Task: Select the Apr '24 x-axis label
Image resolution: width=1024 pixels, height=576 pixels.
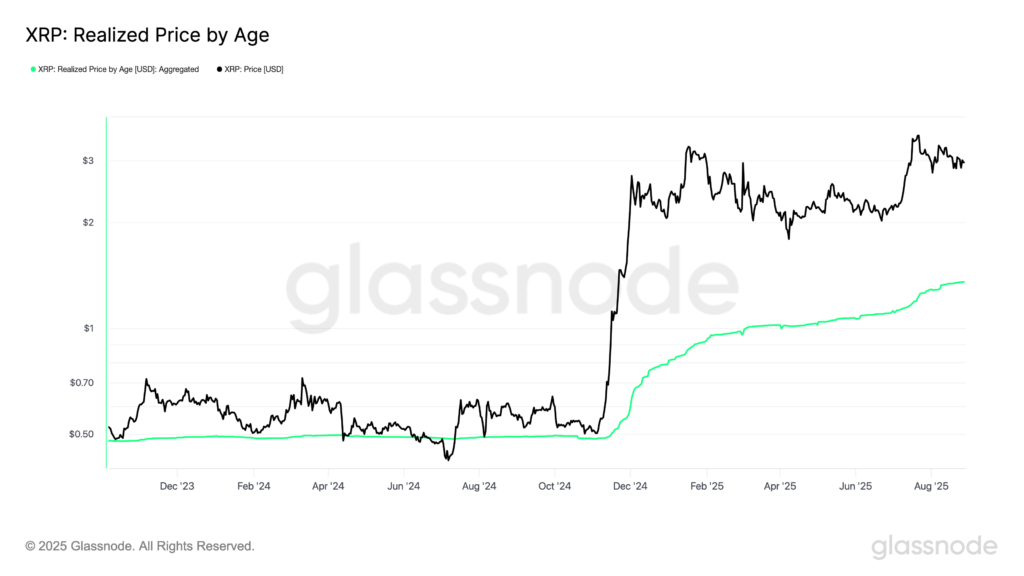Action: coord(328,486)
